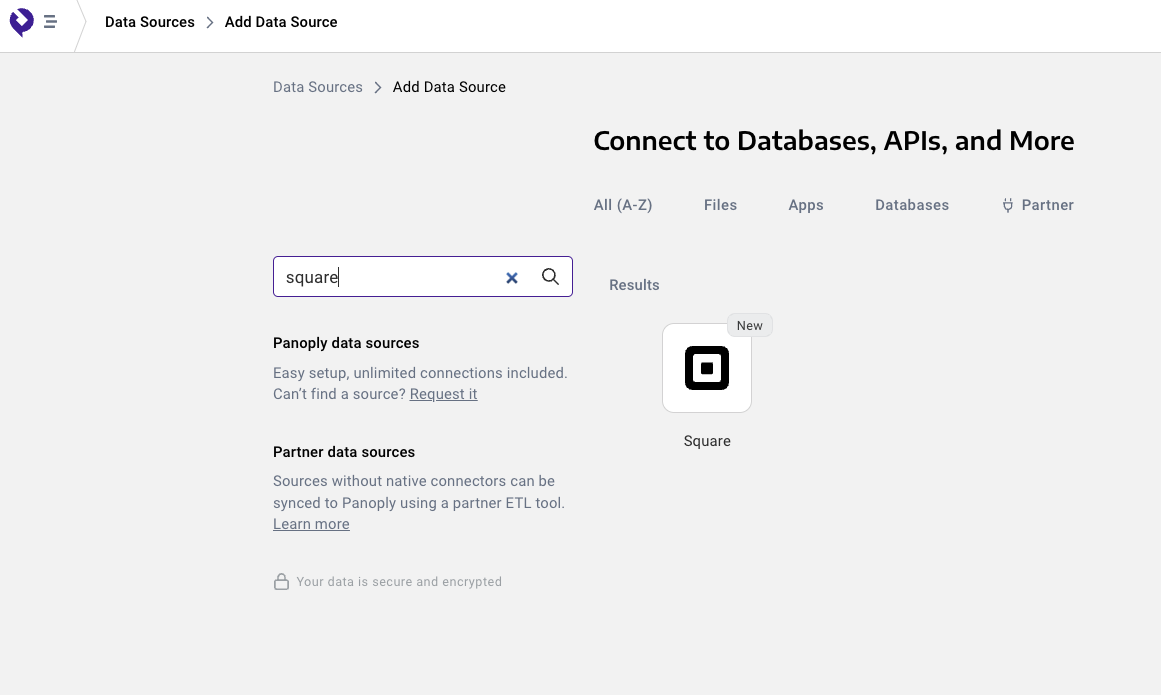Click Data Sources in the page breadcrumb
1161x695 pixels.
[317, 87]
